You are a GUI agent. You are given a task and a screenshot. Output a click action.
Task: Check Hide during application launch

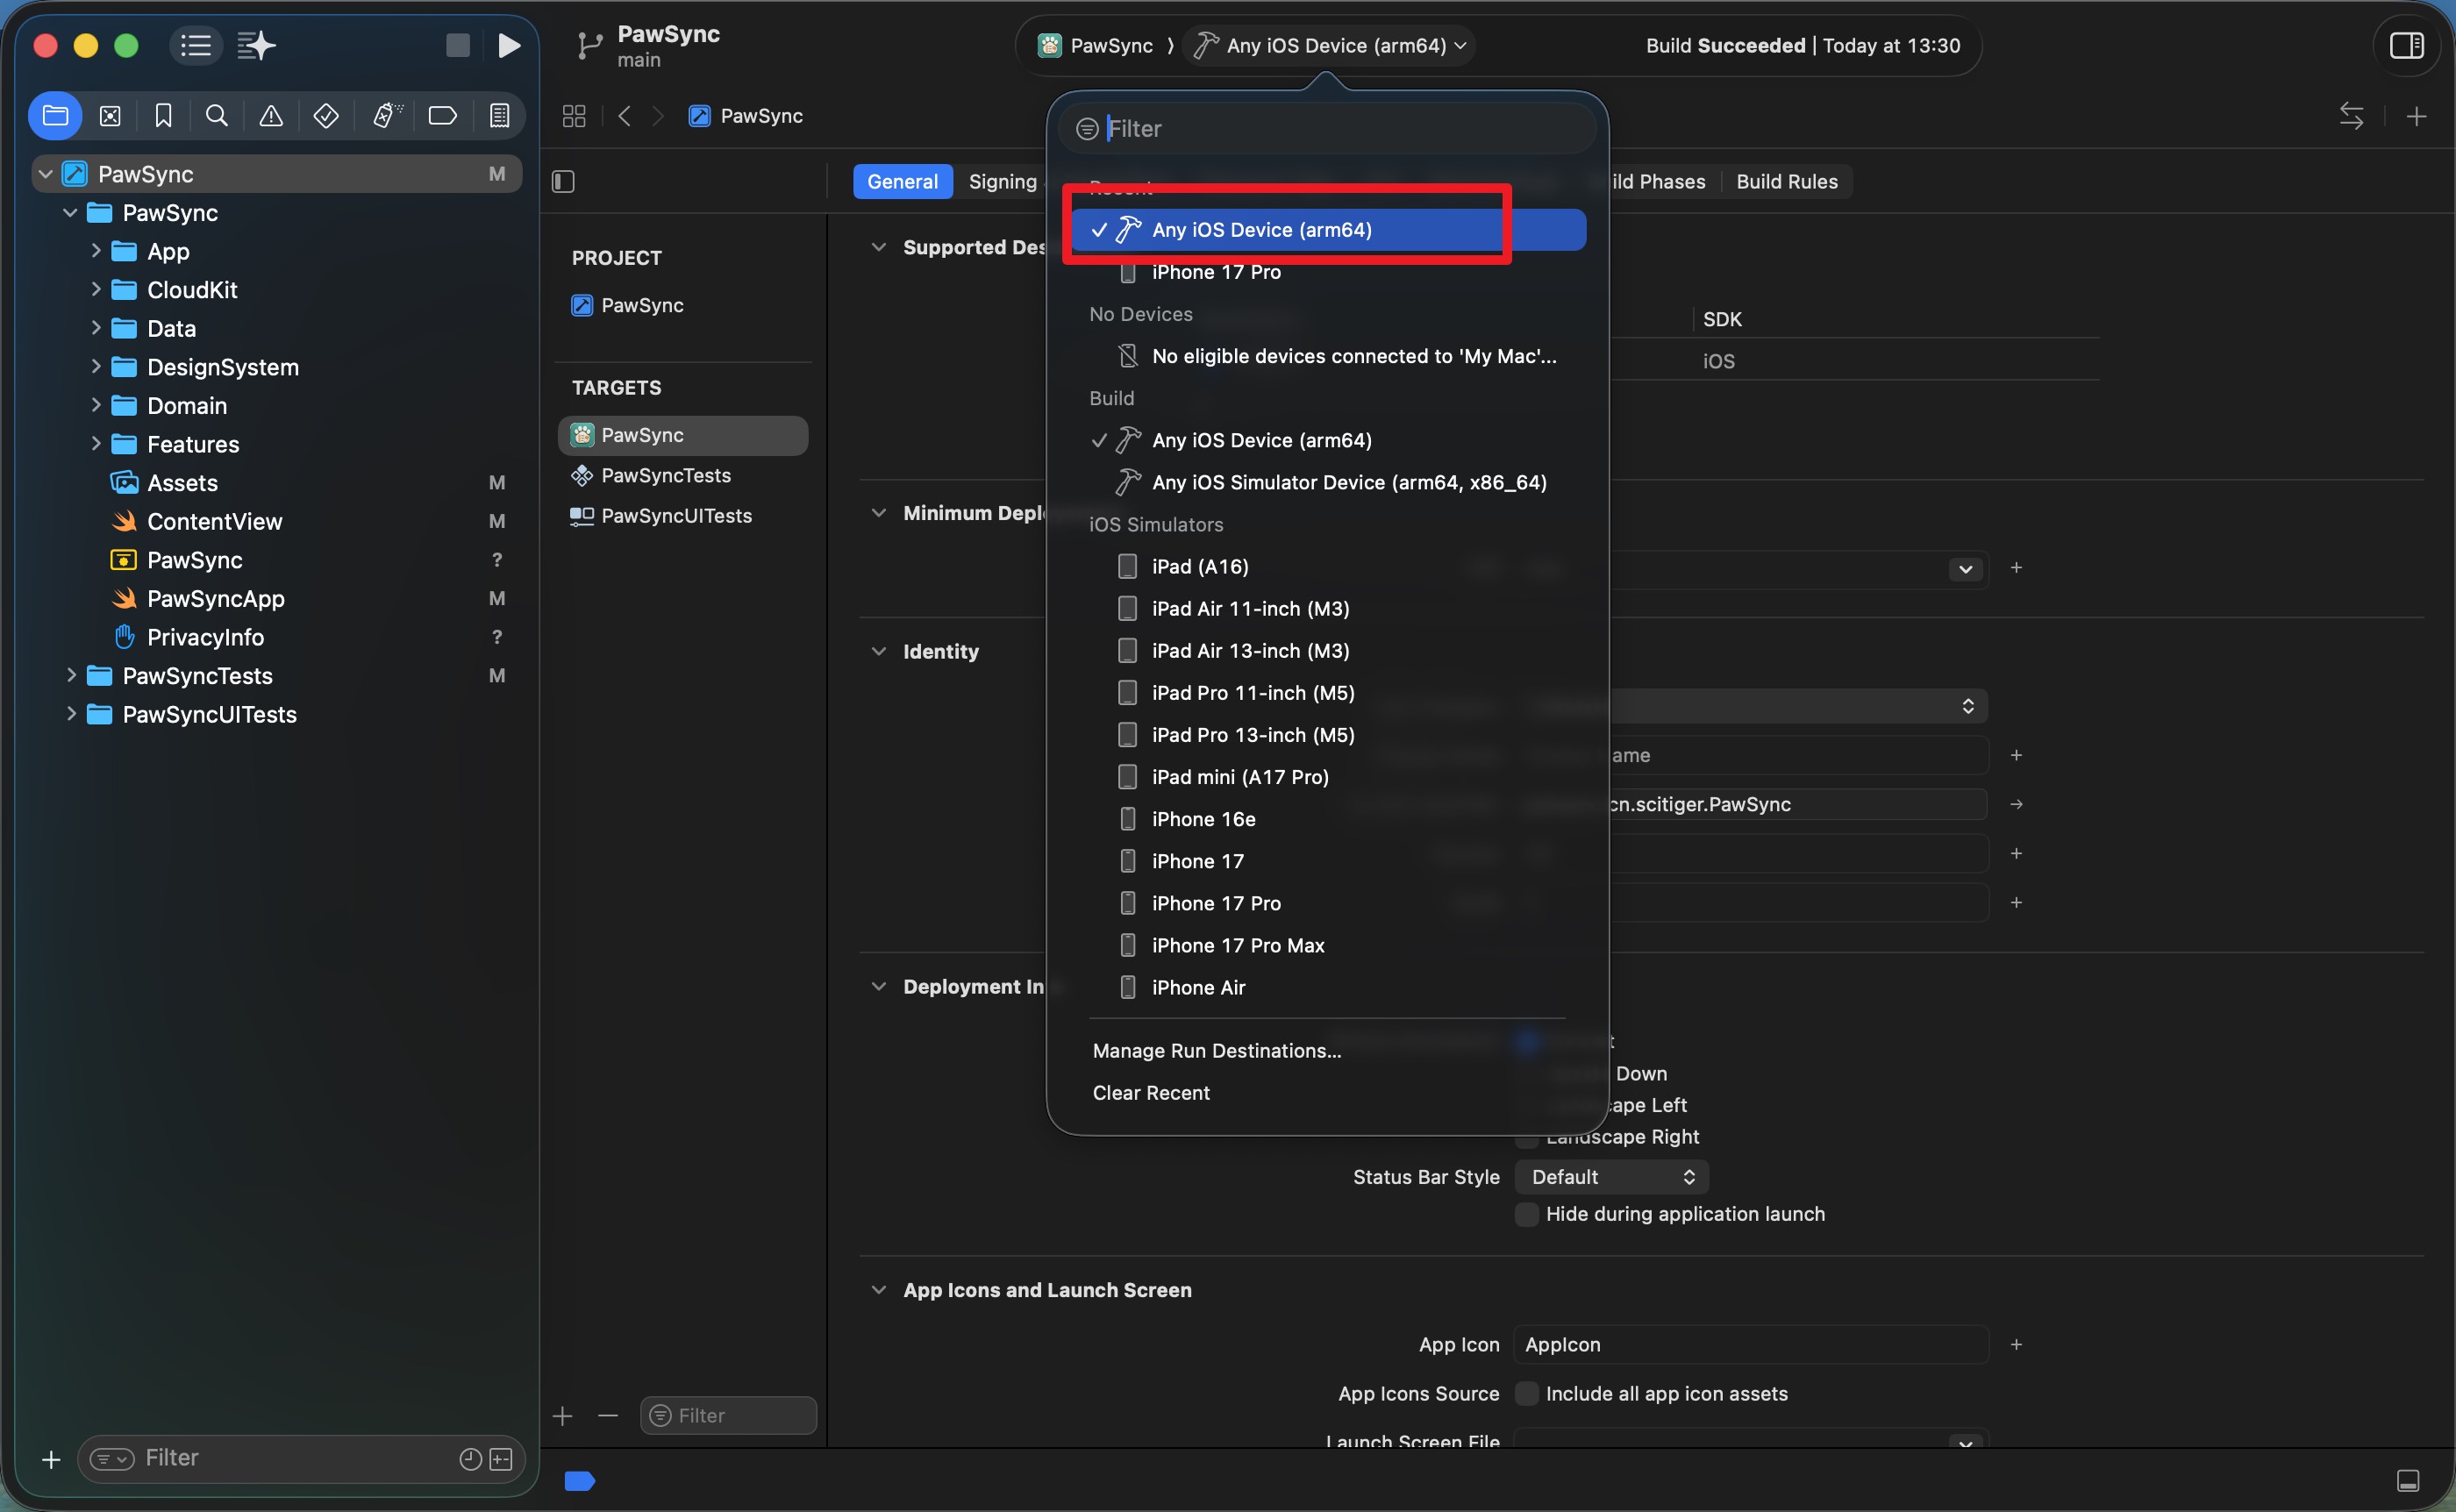pyautogui.click(x=1527, y=1214)
